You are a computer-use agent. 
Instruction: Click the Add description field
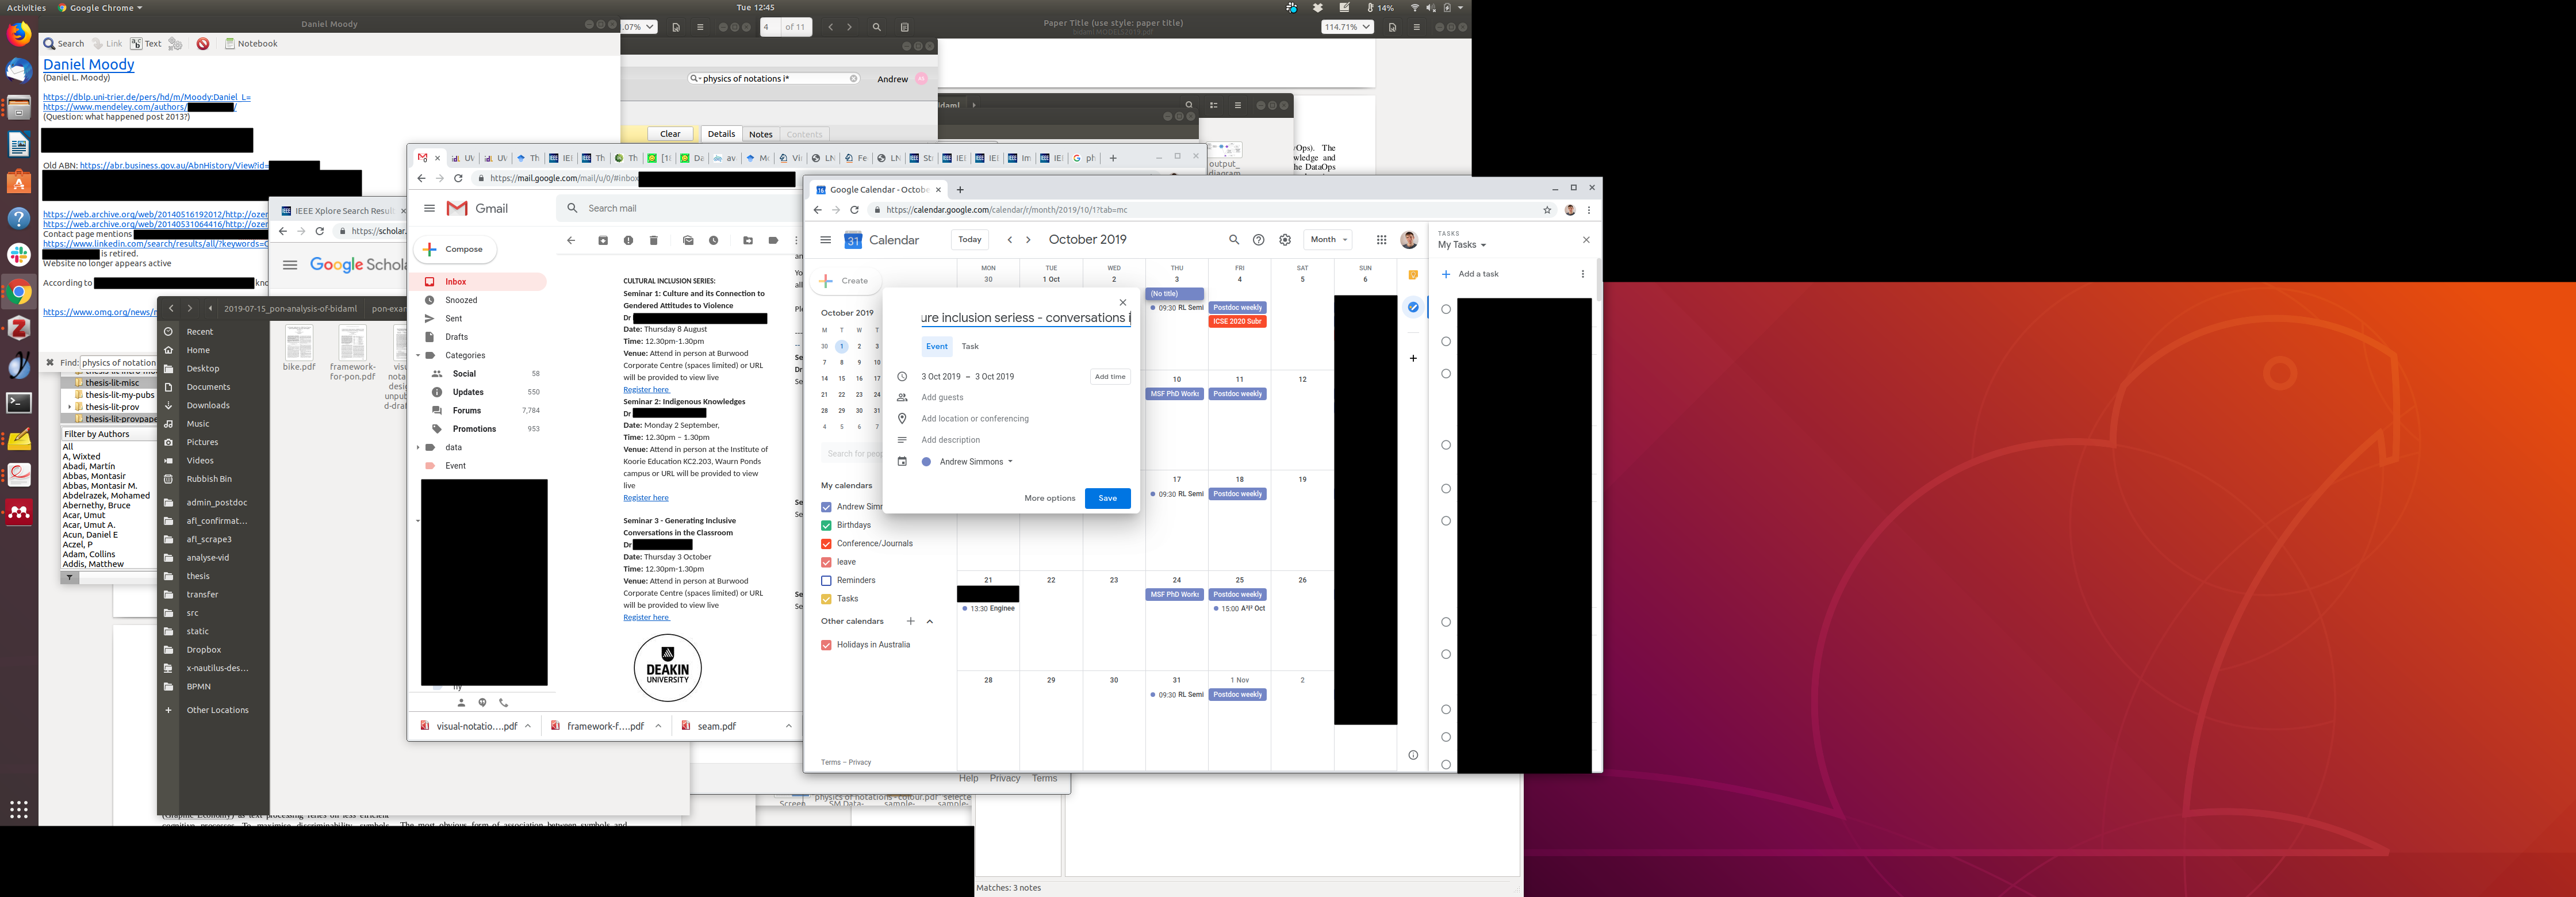pos(950,440)
